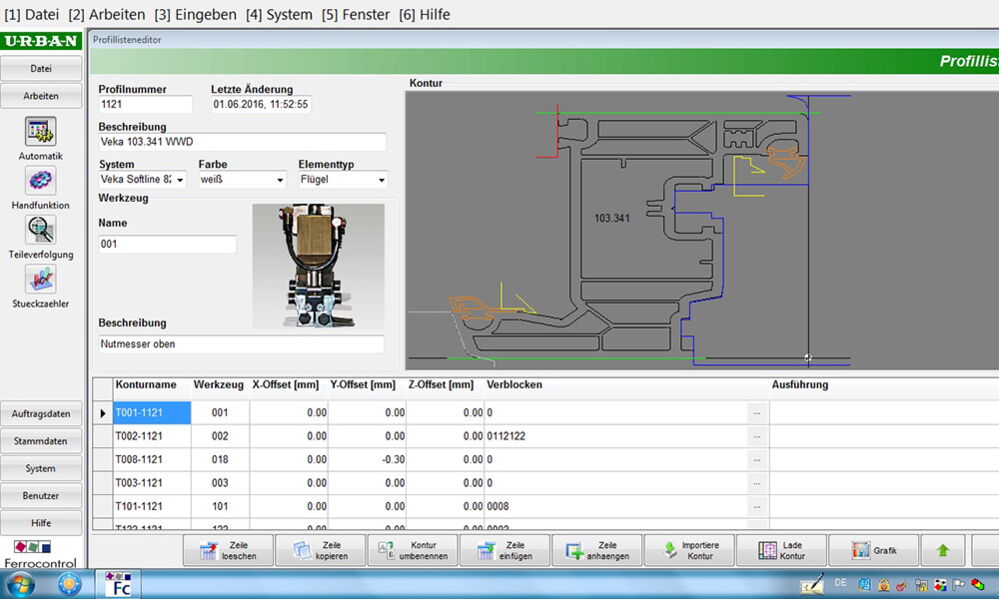Click Zeile kopieren toolbar button

(x=318, y=550)
